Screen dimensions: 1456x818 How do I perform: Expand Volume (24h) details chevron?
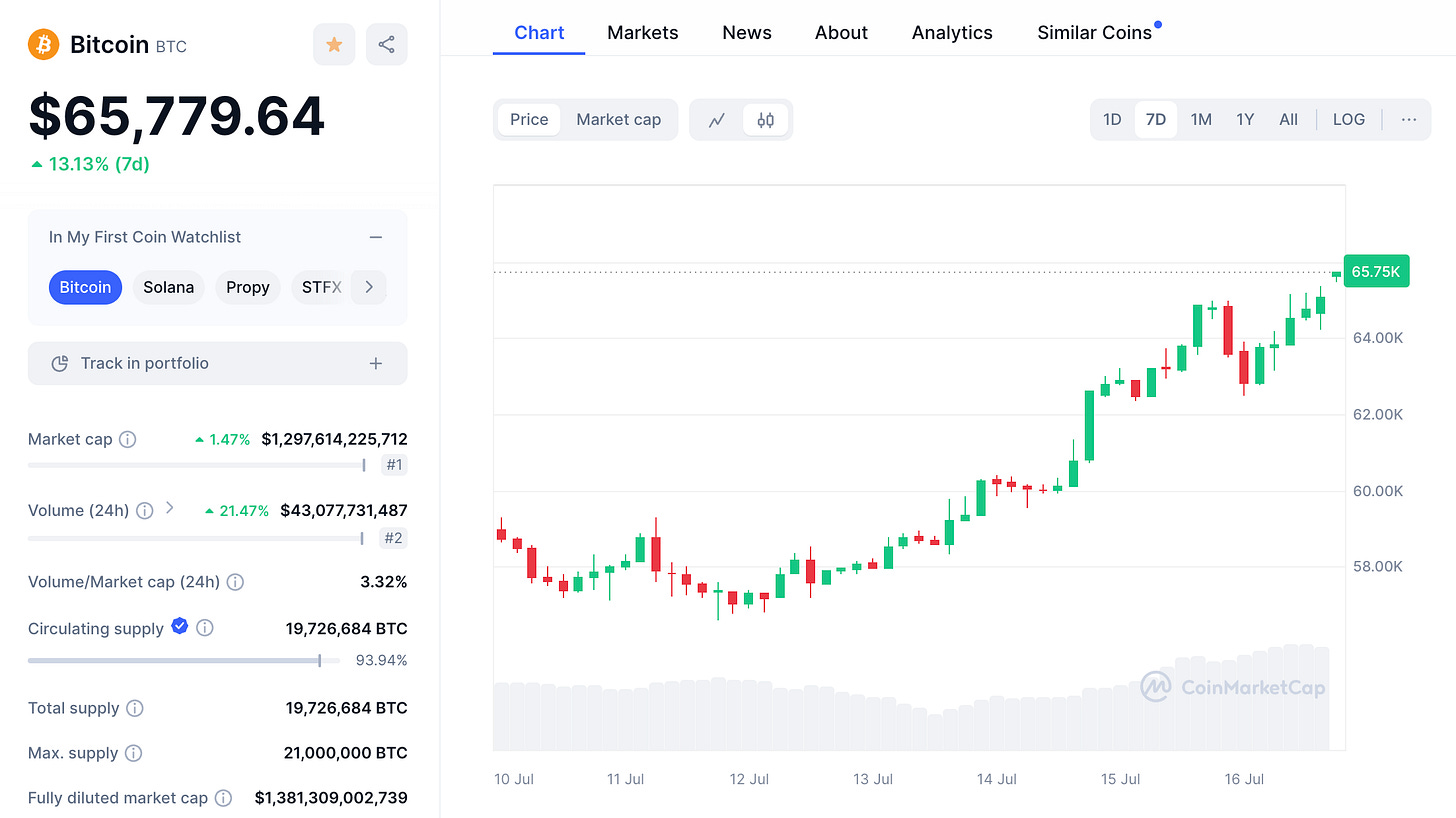pyautogui.click(x=170, y=508)
